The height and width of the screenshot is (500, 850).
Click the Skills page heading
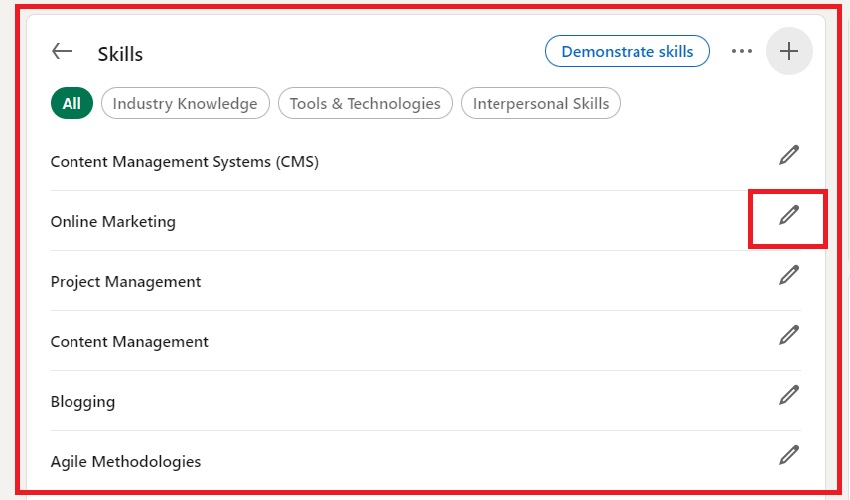120,54
